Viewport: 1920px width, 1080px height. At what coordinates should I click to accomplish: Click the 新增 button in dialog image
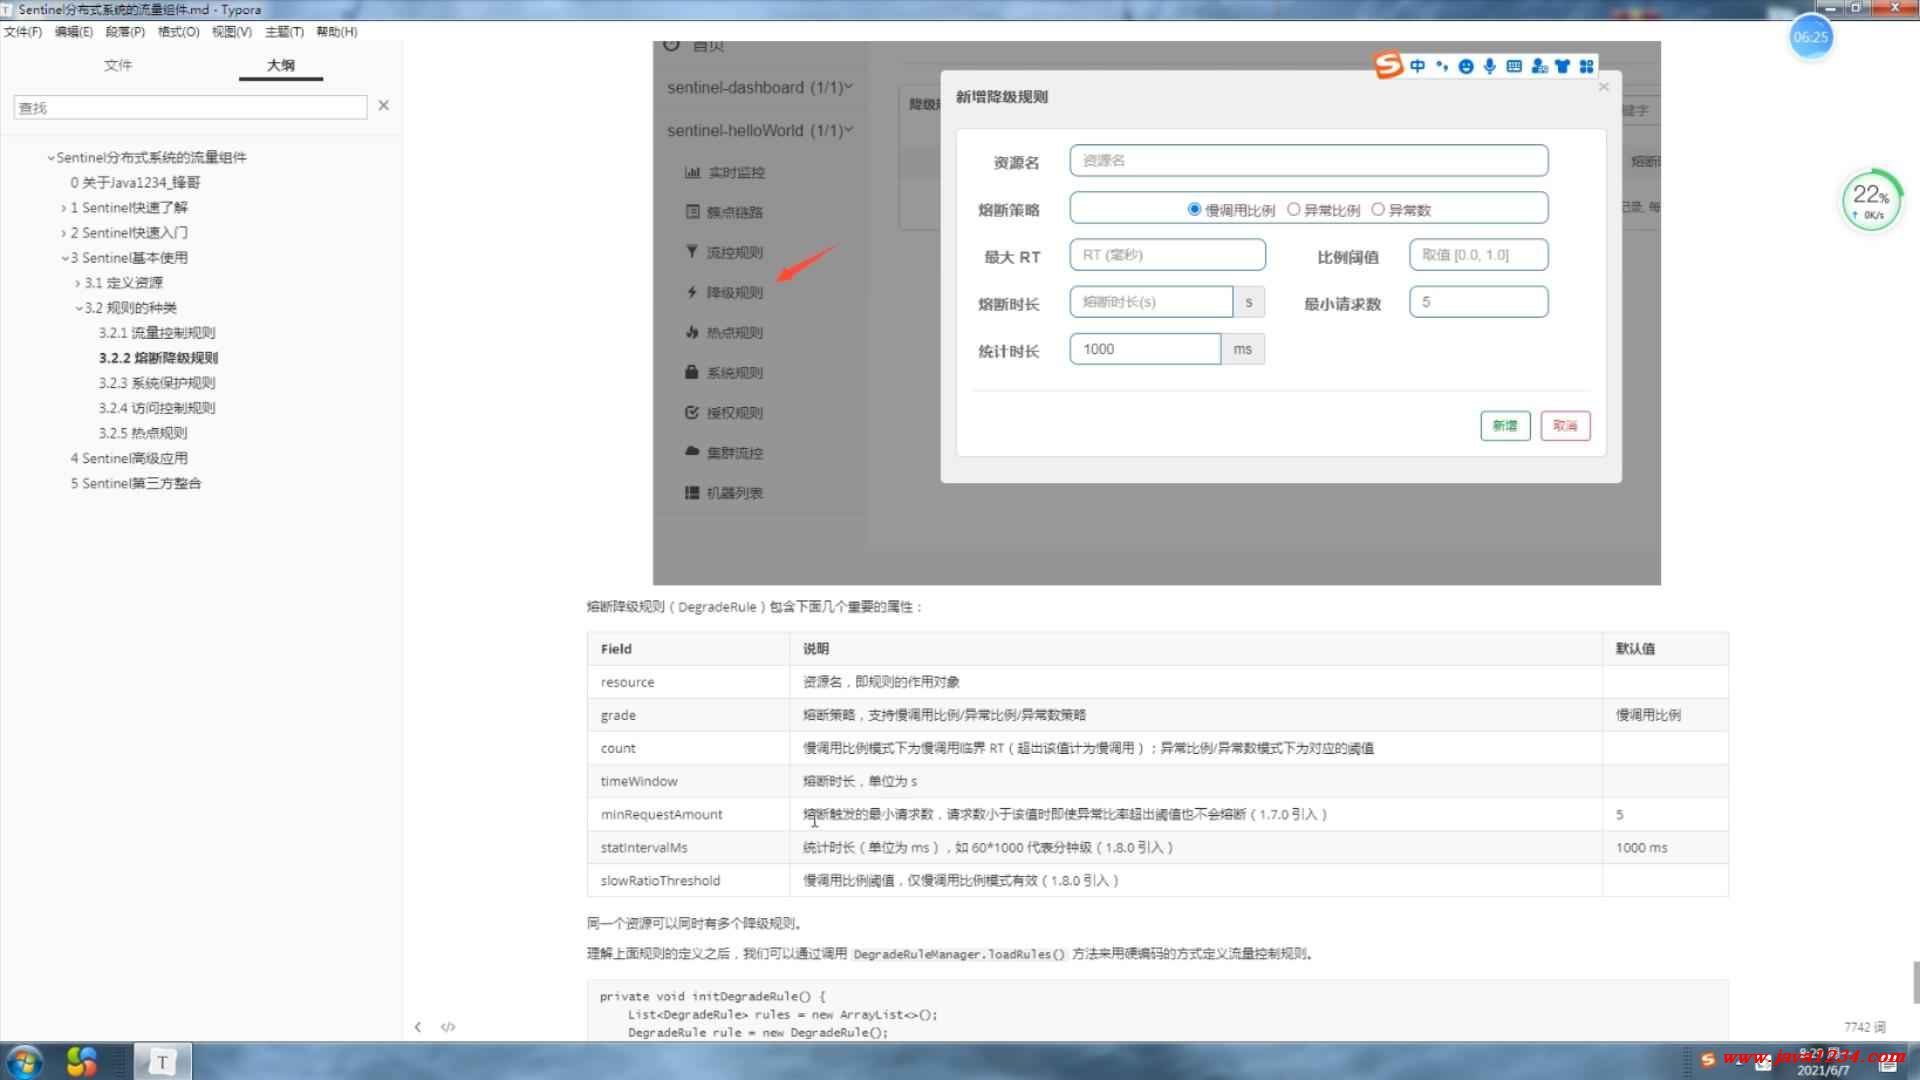tap(1505, 426)
